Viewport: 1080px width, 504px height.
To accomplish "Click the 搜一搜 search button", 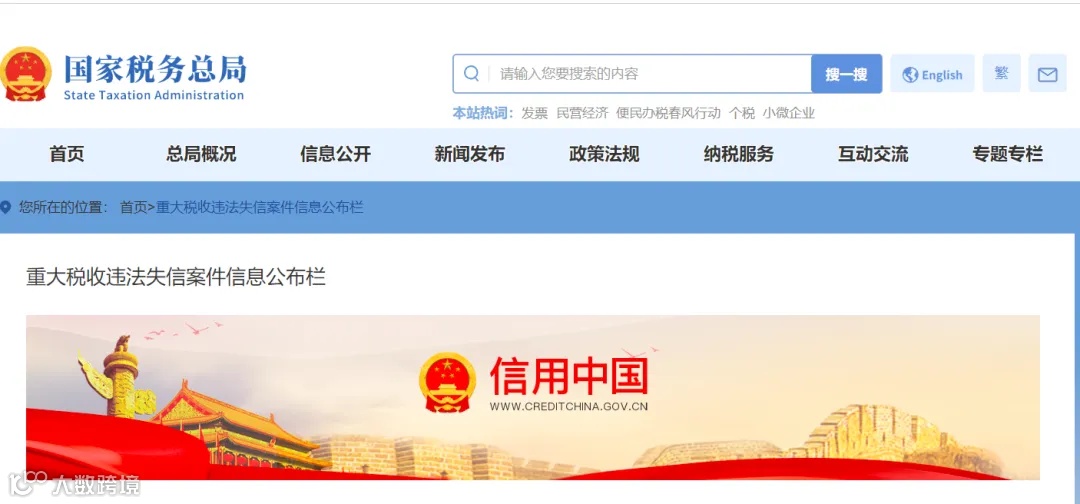I will [847, 74].
